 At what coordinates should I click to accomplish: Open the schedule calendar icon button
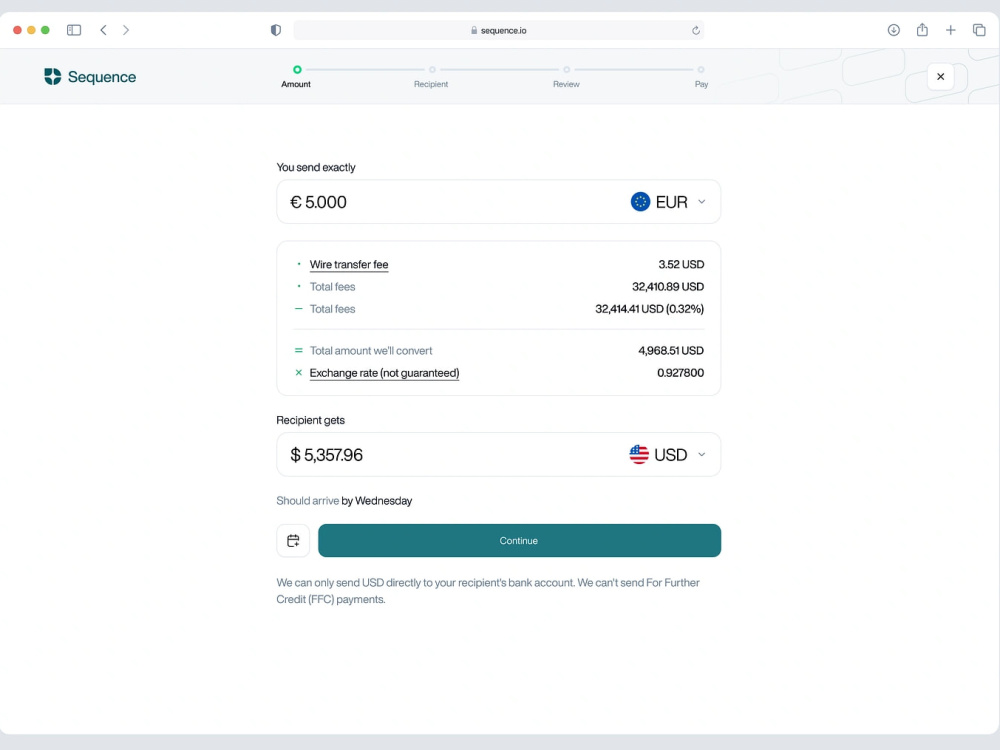click(293, 540)
